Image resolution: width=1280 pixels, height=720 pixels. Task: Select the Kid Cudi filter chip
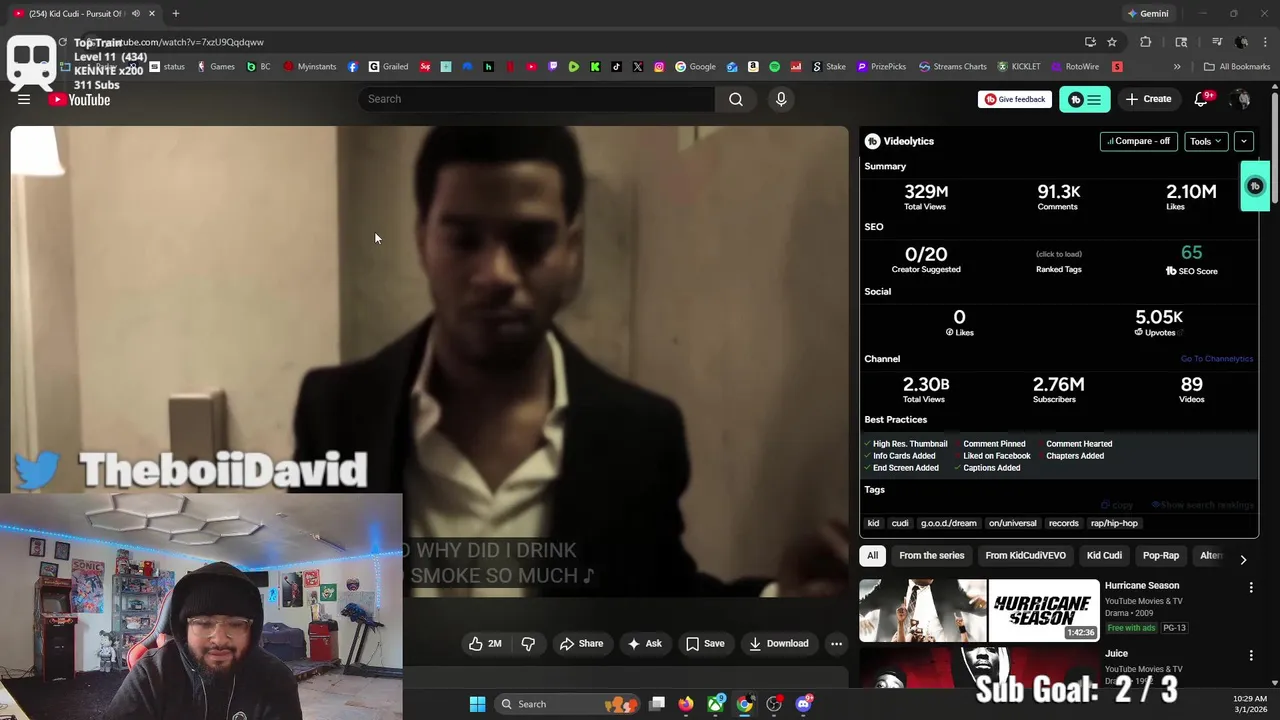[x=1105, y=555]
